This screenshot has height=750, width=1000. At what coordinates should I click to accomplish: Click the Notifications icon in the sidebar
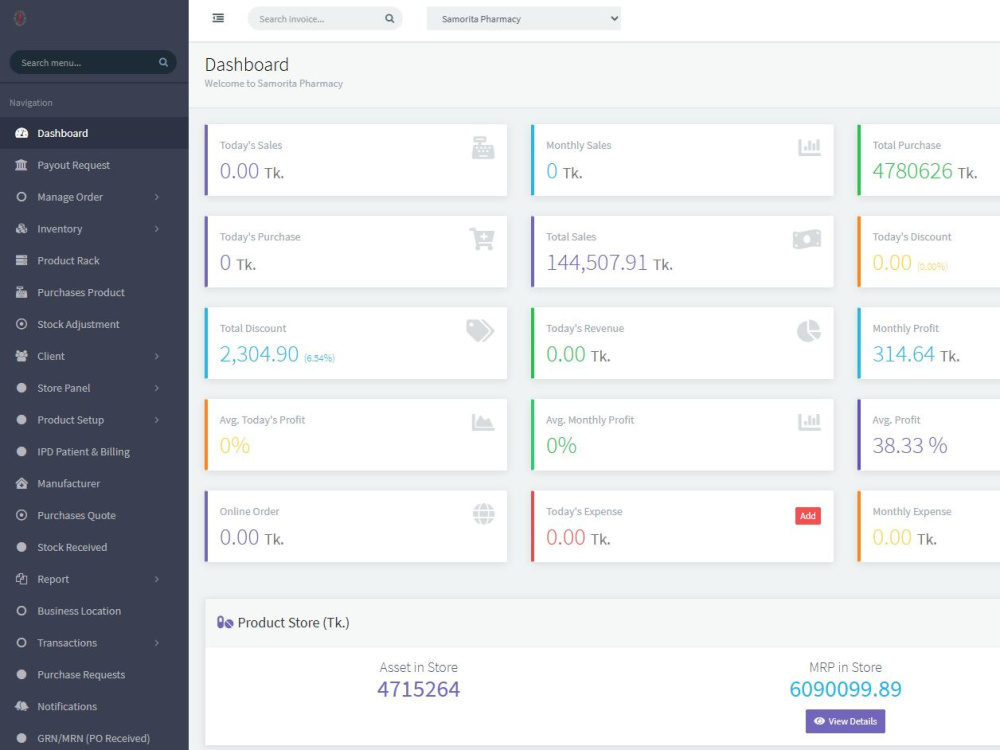pyautogui.click(x=22, y=706)
